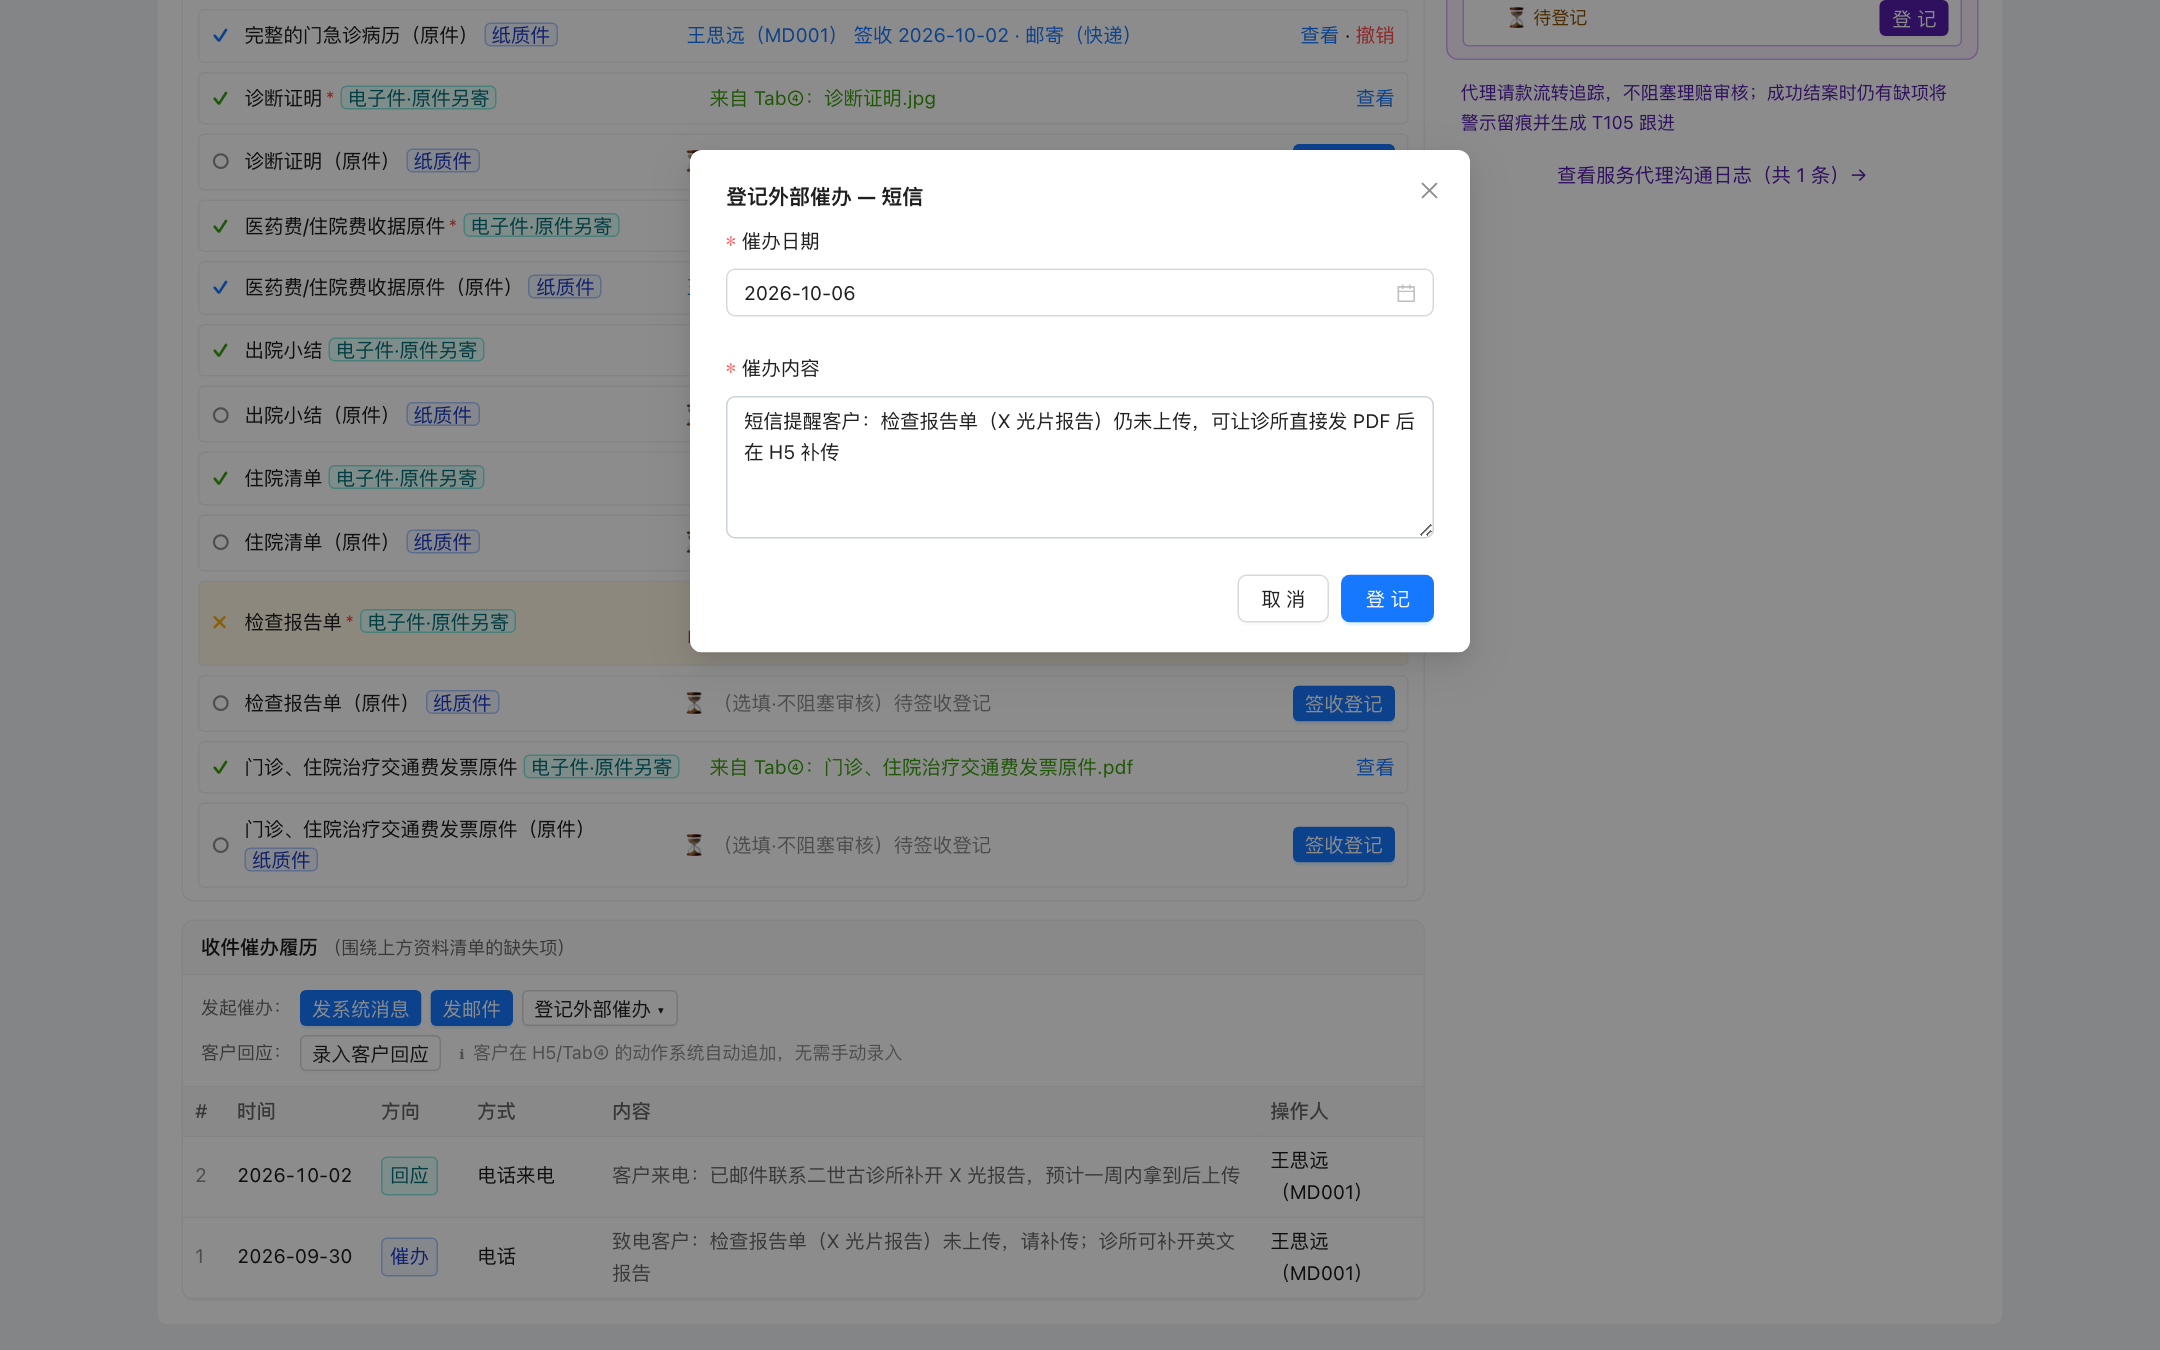Open 查看服务代理沟通日志 link

(x=1711, y=175)
